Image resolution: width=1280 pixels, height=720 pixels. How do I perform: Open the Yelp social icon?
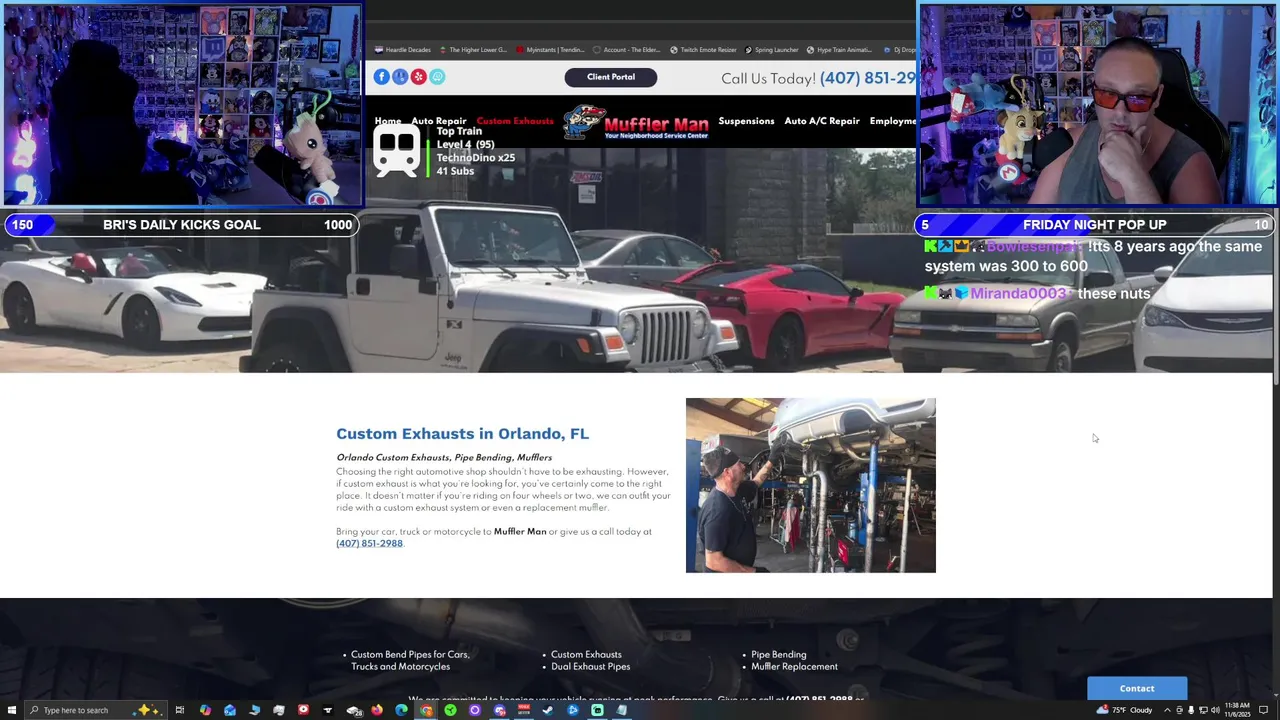coord(419,77)
